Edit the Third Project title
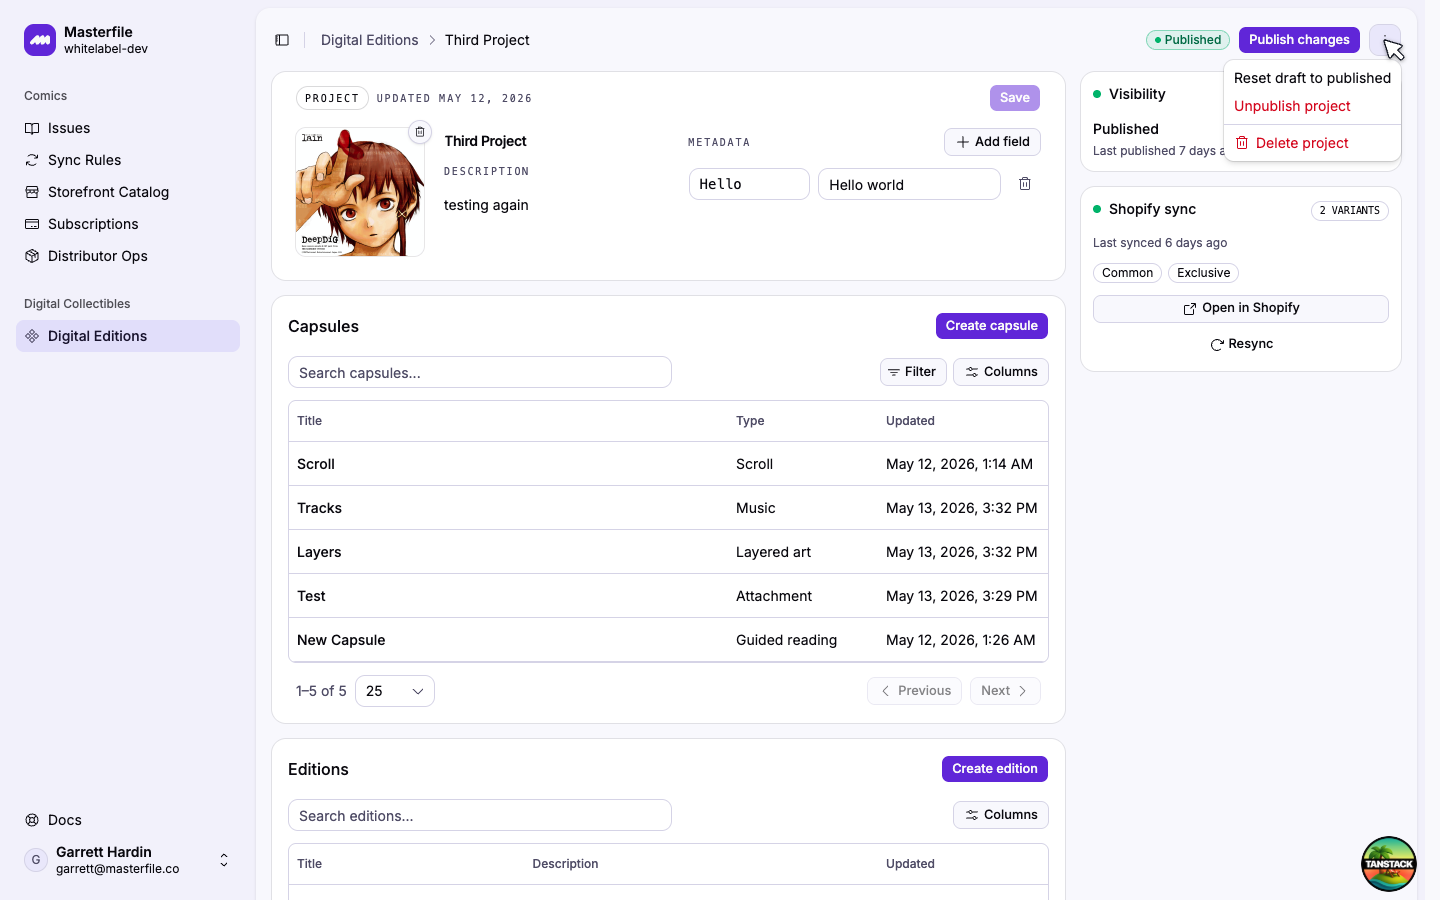The height and width of the screenshot is (900, 1440). [485, 141]
